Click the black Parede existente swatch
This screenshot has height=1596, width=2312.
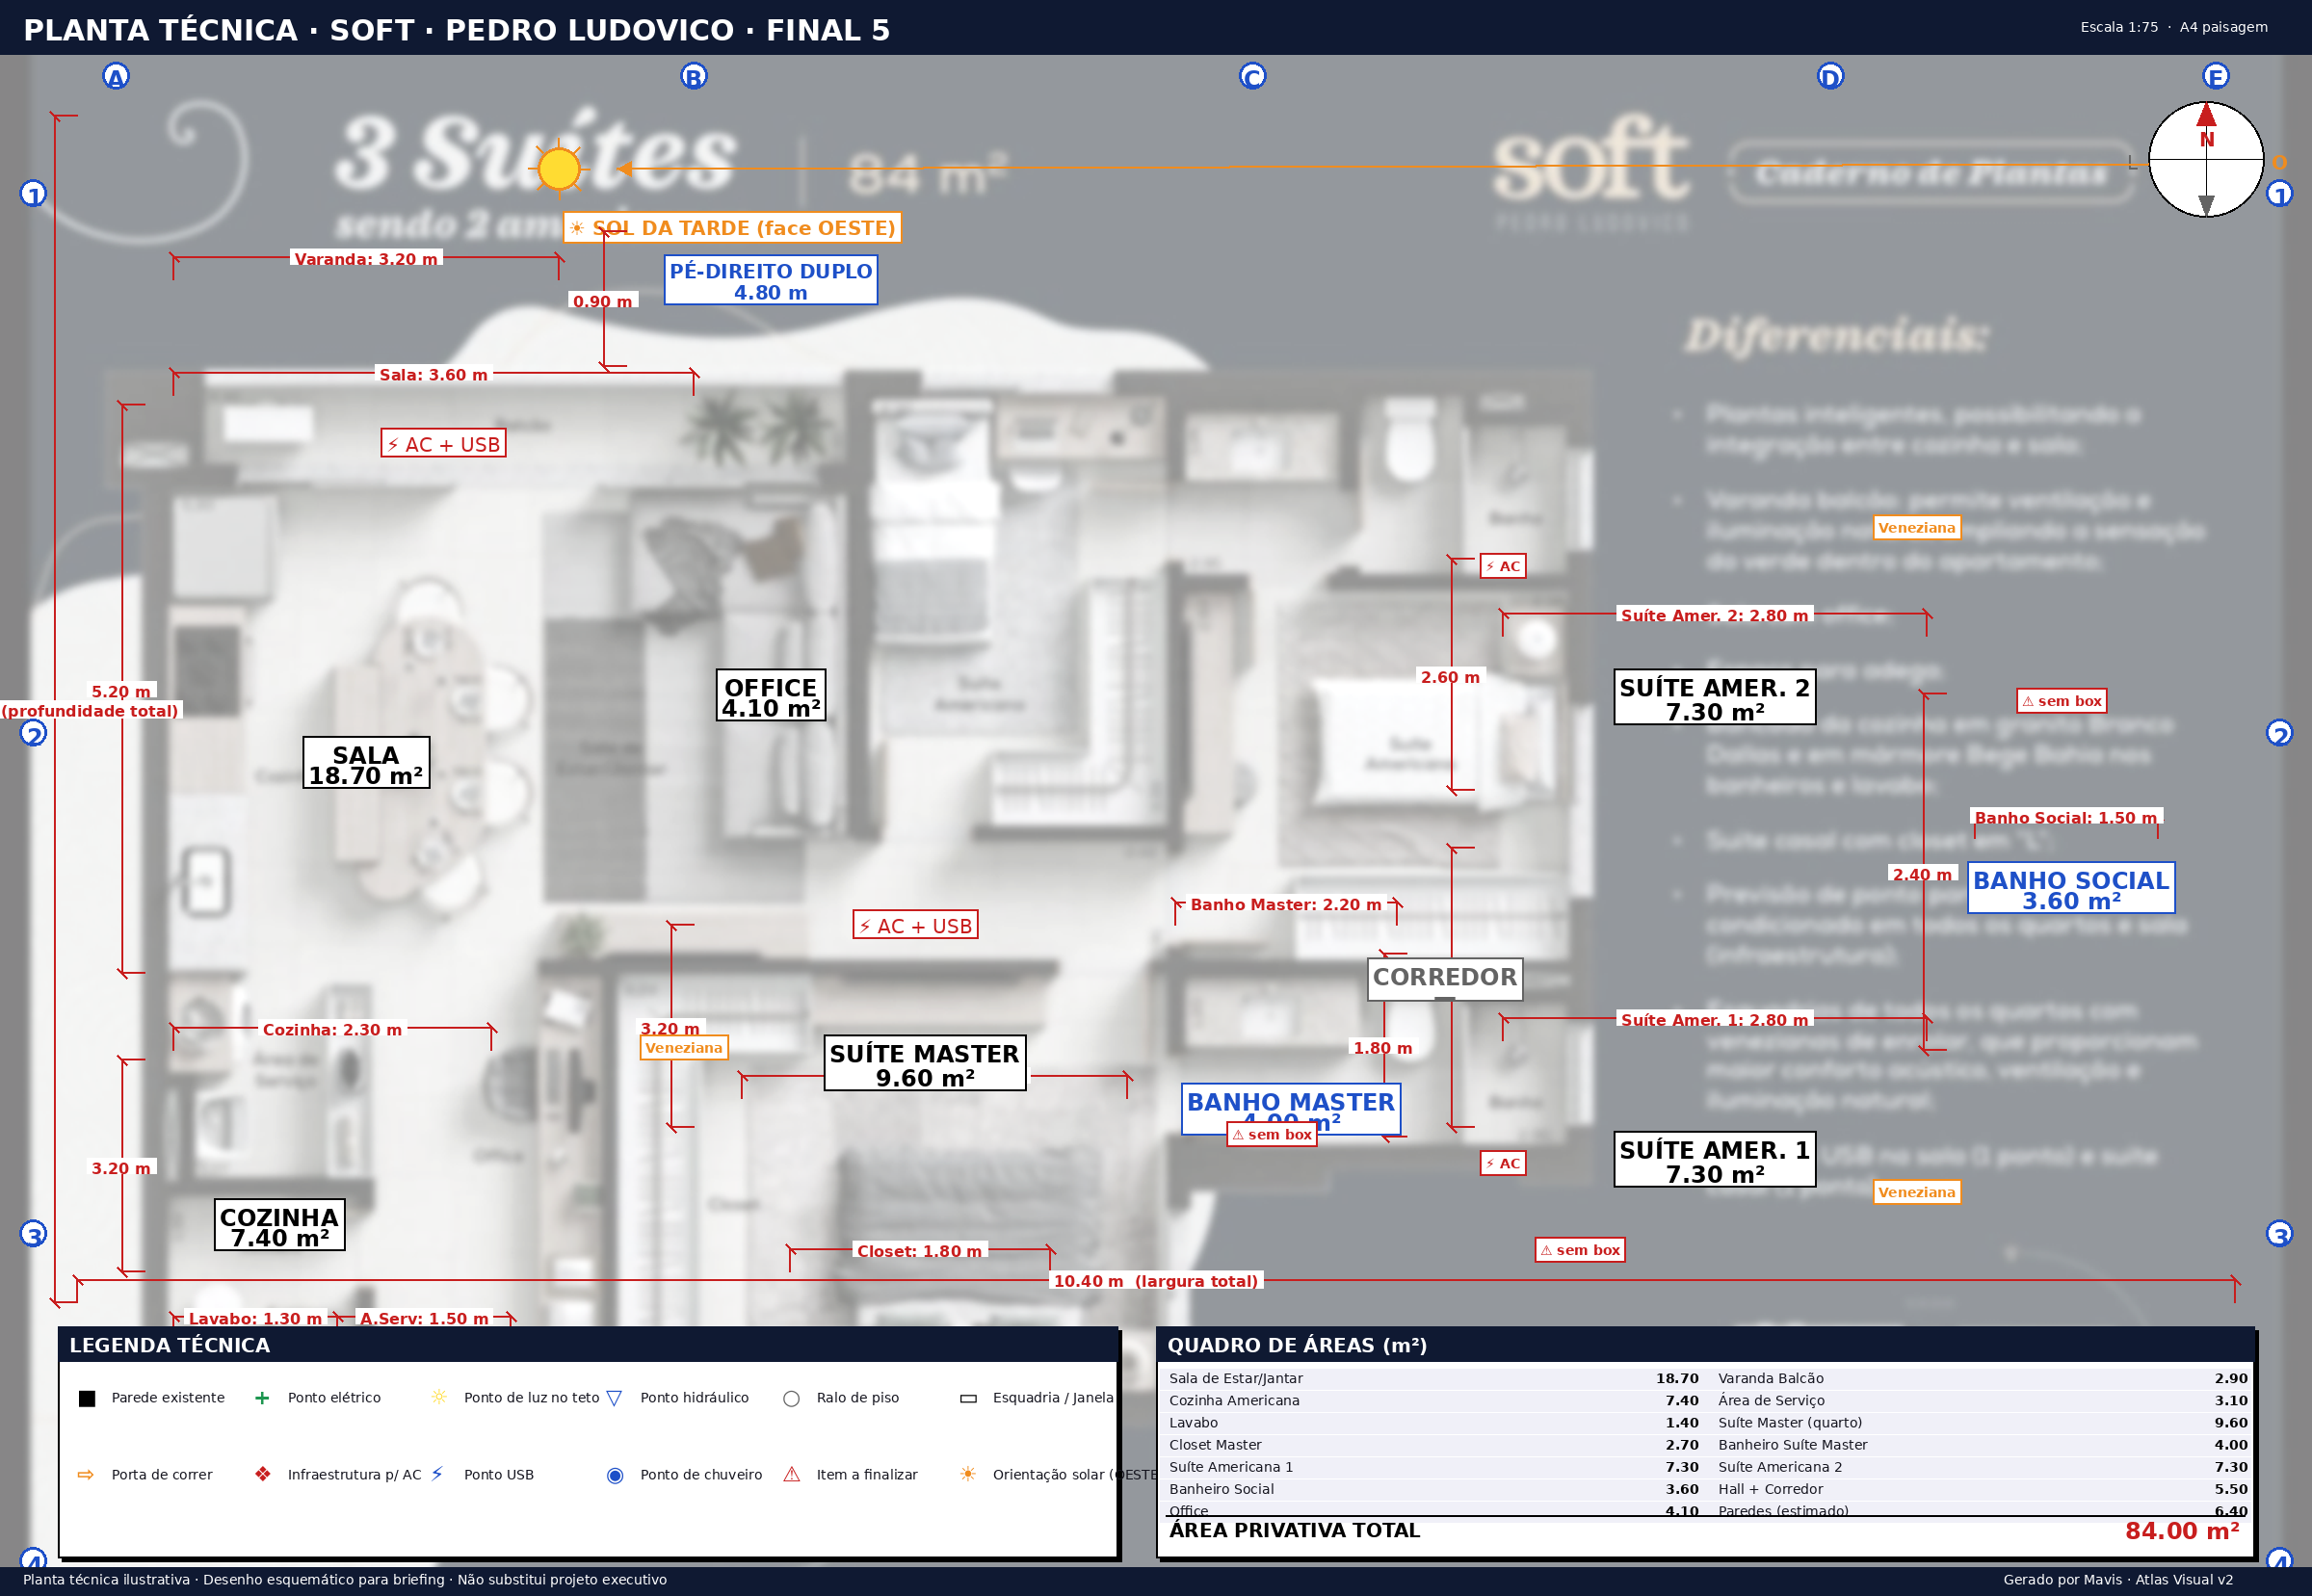[87, 1398]
